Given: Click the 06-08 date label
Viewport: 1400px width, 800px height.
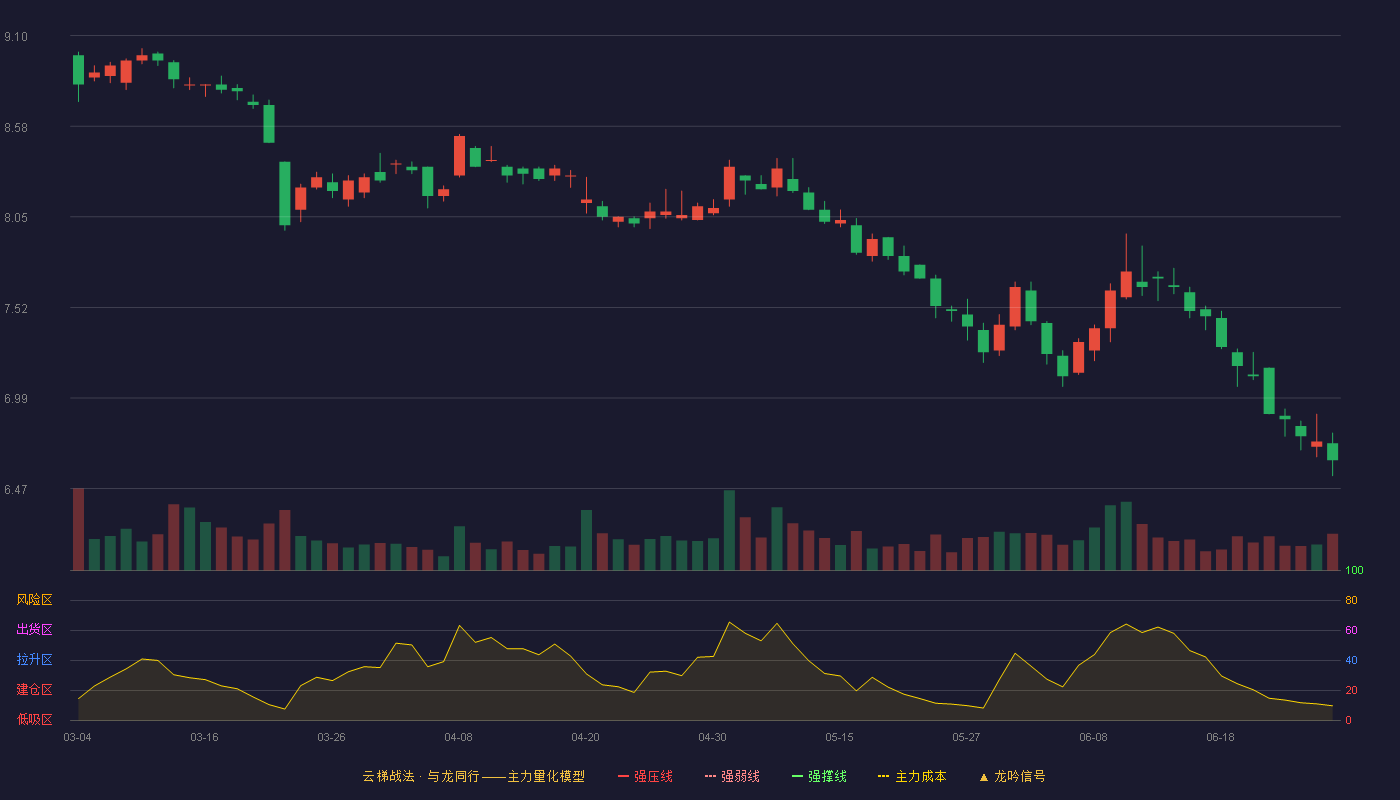Looking at the screenshot, I should pyautogui.click(x=1093, y=737).
